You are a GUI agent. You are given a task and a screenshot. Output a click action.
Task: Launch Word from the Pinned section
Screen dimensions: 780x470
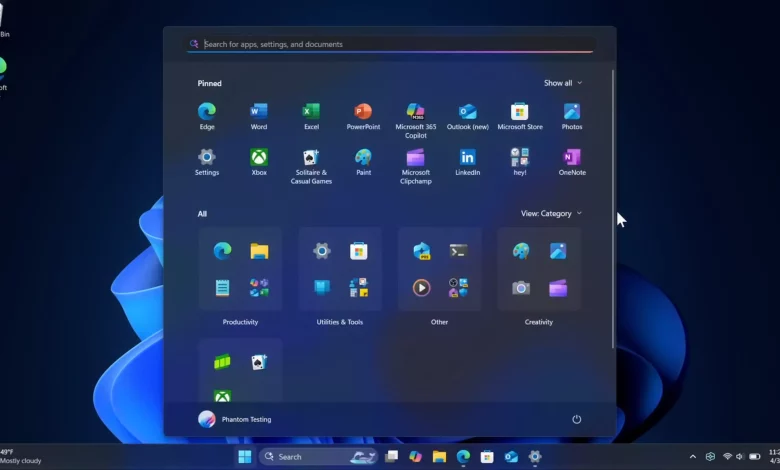(x=259, y=116)
